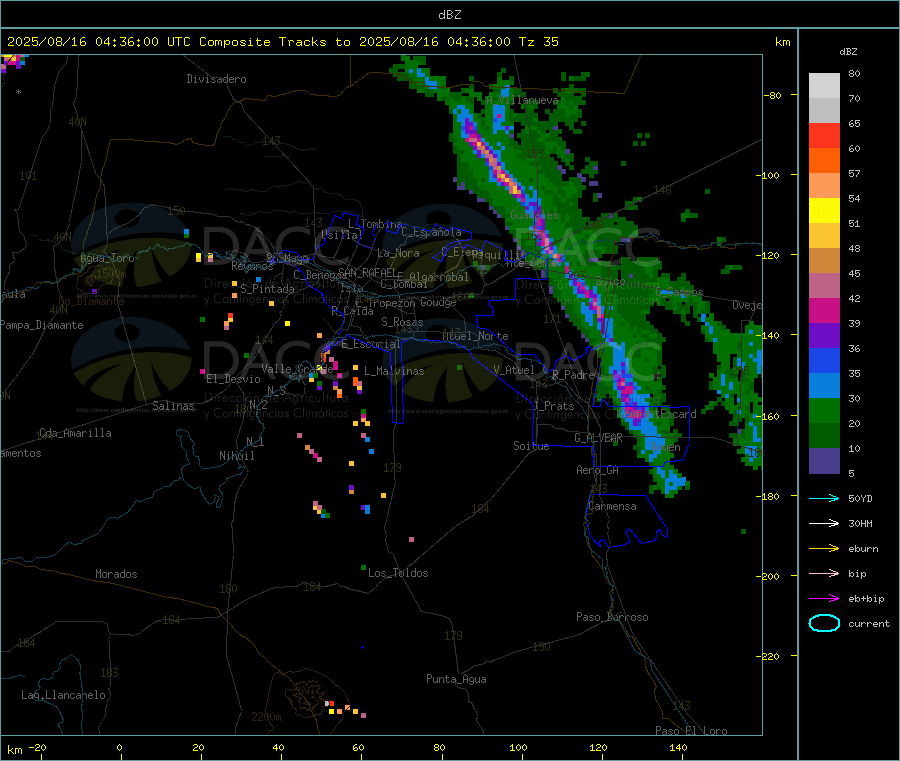Click the 'L_Malvinas' map label
Viewport: 900px width, 761px height.
[x=394, y=371]
